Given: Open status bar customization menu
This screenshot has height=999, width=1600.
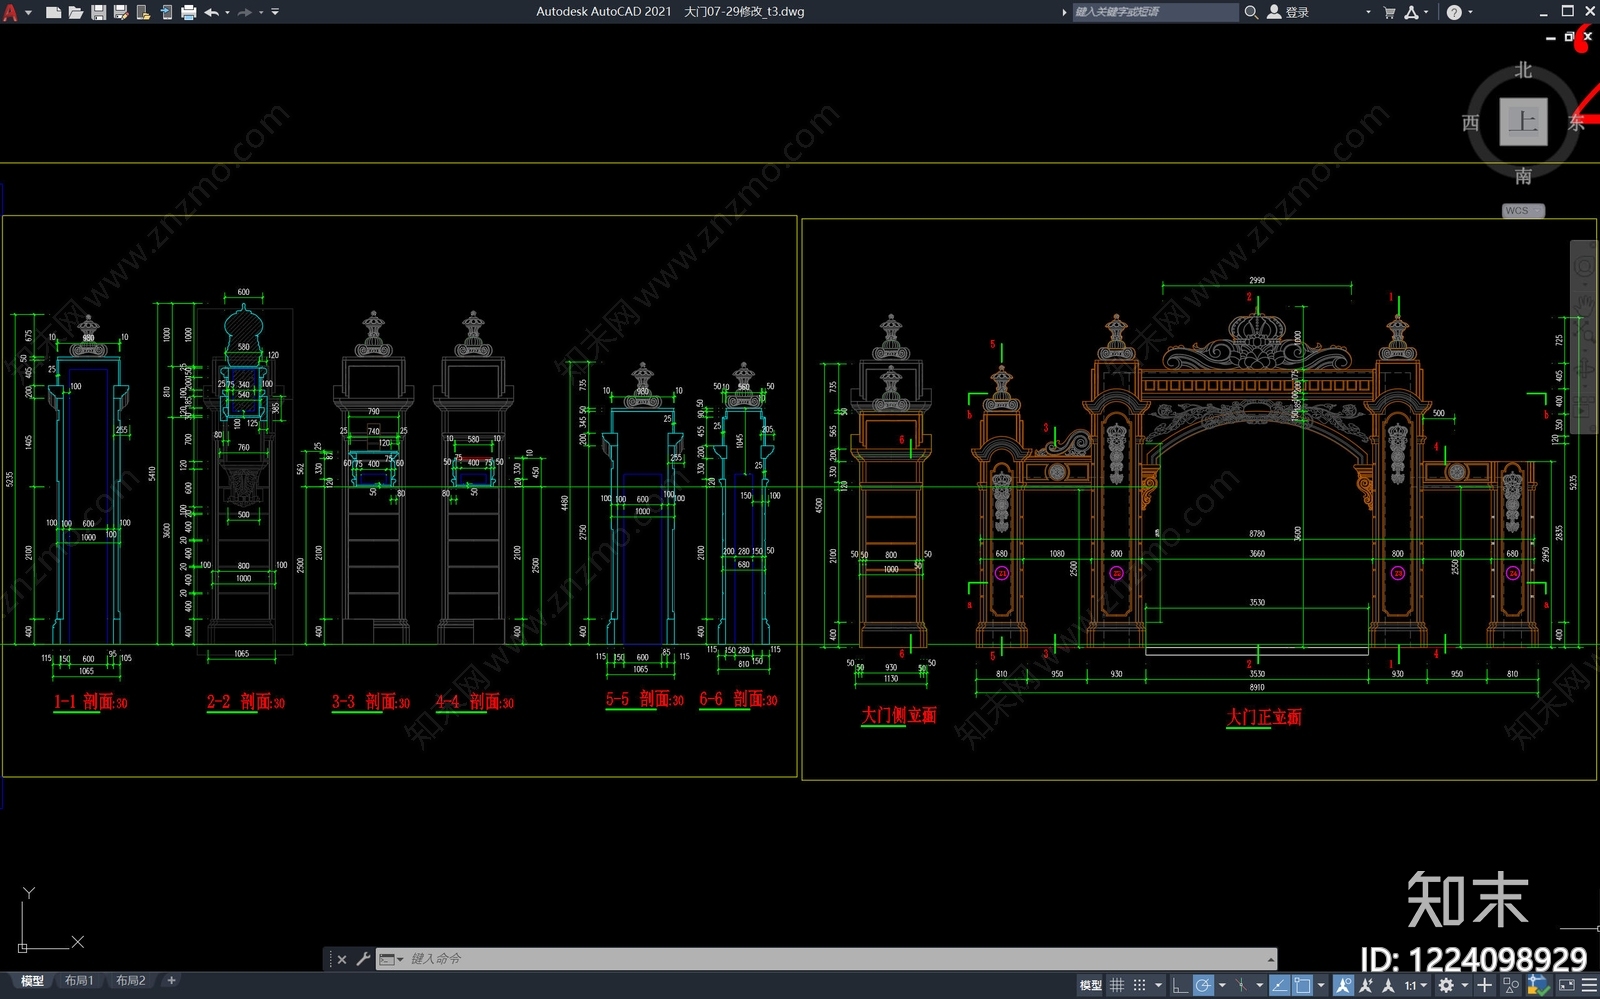Looking at the screenshot, I should [1589, 985].
